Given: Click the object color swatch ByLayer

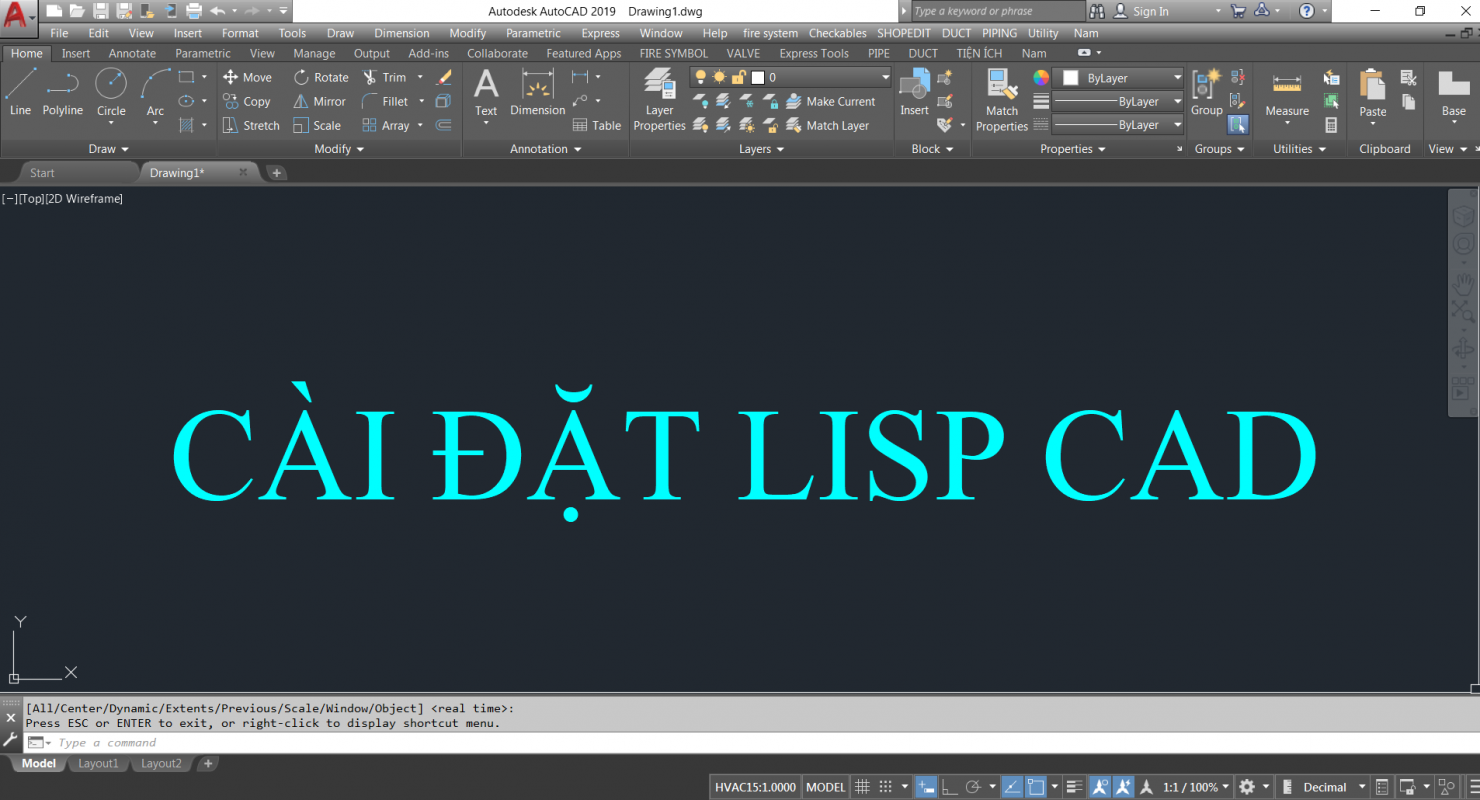Looking at the screenshot, I should coord(1071,77).
